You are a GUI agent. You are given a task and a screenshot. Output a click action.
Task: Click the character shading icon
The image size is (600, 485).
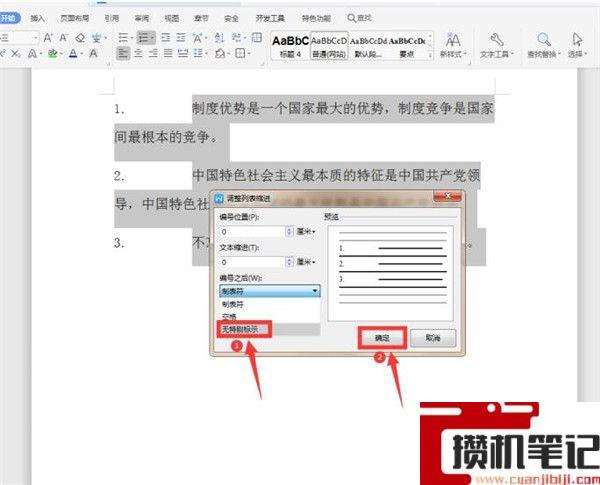tap(93, 53)
